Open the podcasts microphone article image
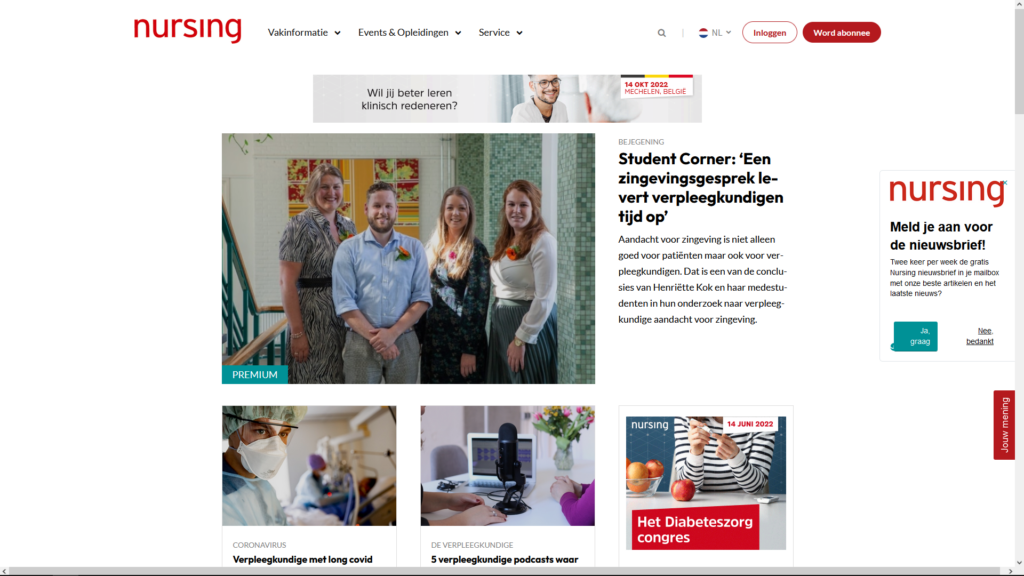 pos(507,466)
